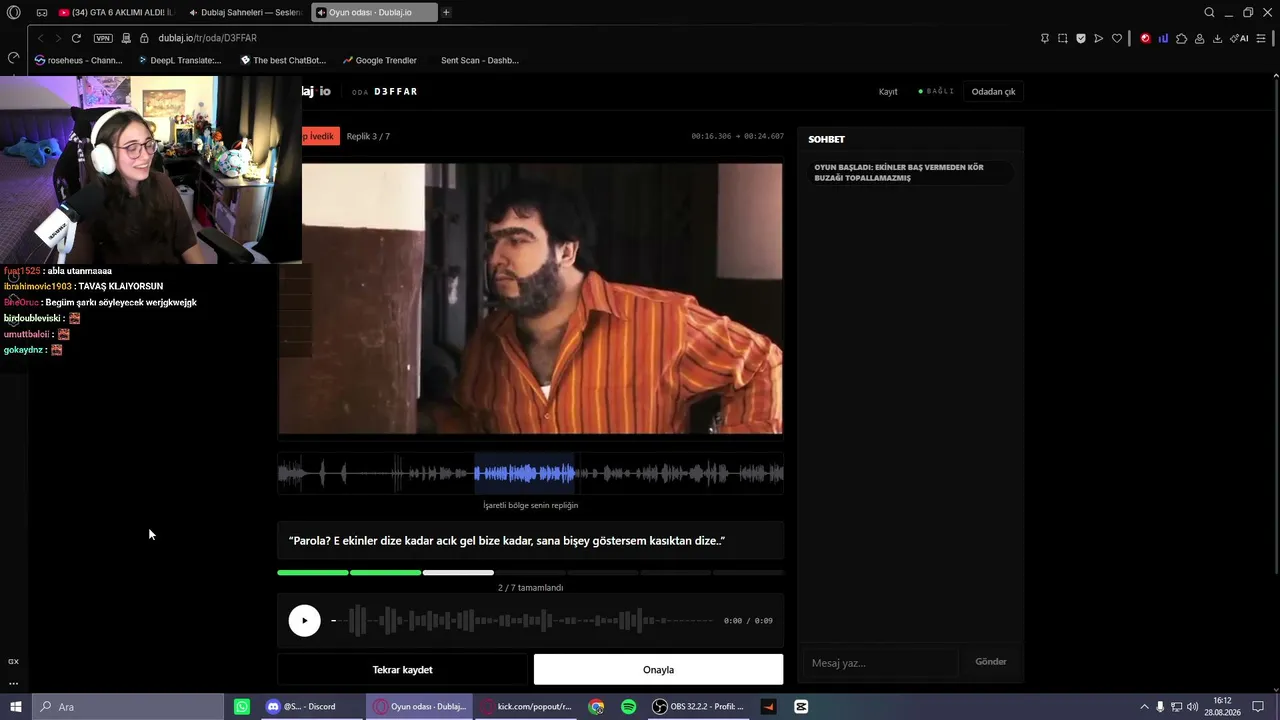Open The best ChatBot bookmark

[283, 60]
